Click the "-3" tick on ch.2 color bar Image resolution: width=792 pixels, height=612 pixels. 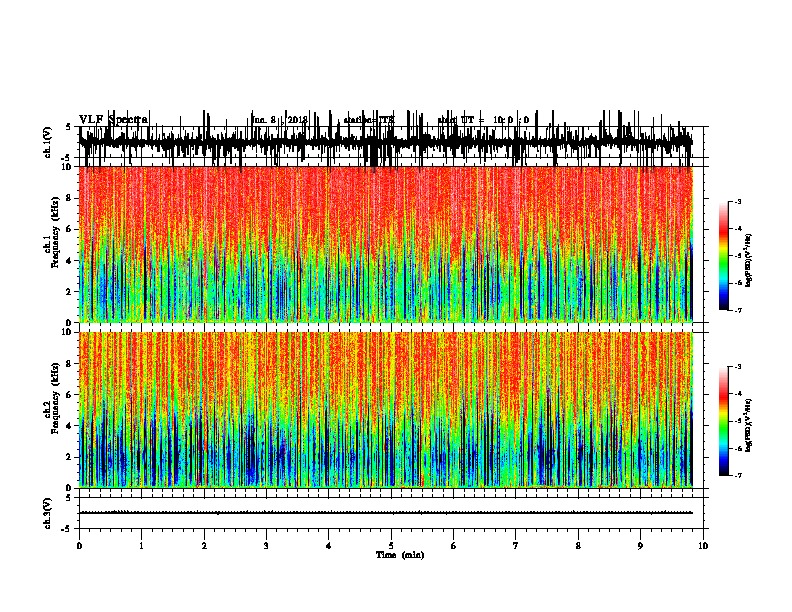point(737,367)
